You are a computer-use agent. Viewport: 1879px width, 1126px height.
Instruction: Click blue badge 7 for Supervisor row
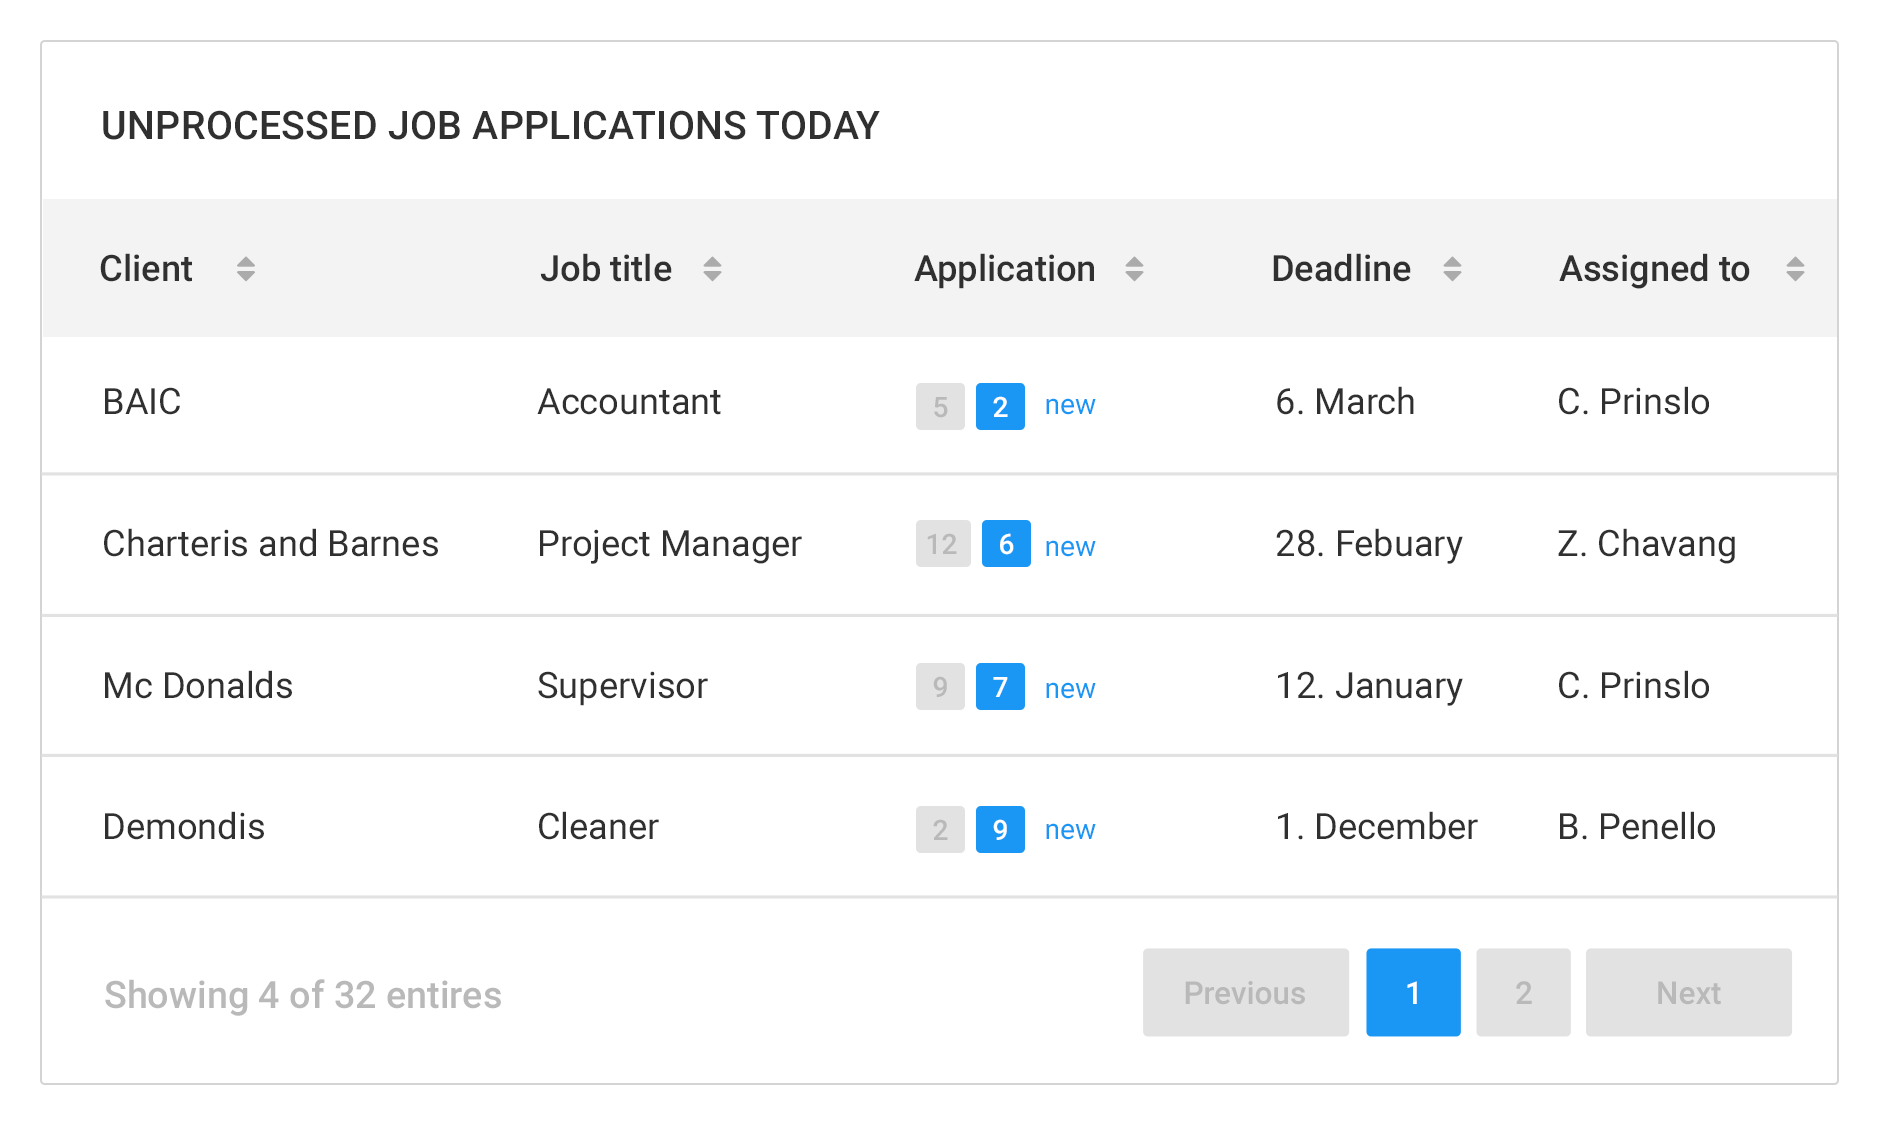coord(1000,687)
